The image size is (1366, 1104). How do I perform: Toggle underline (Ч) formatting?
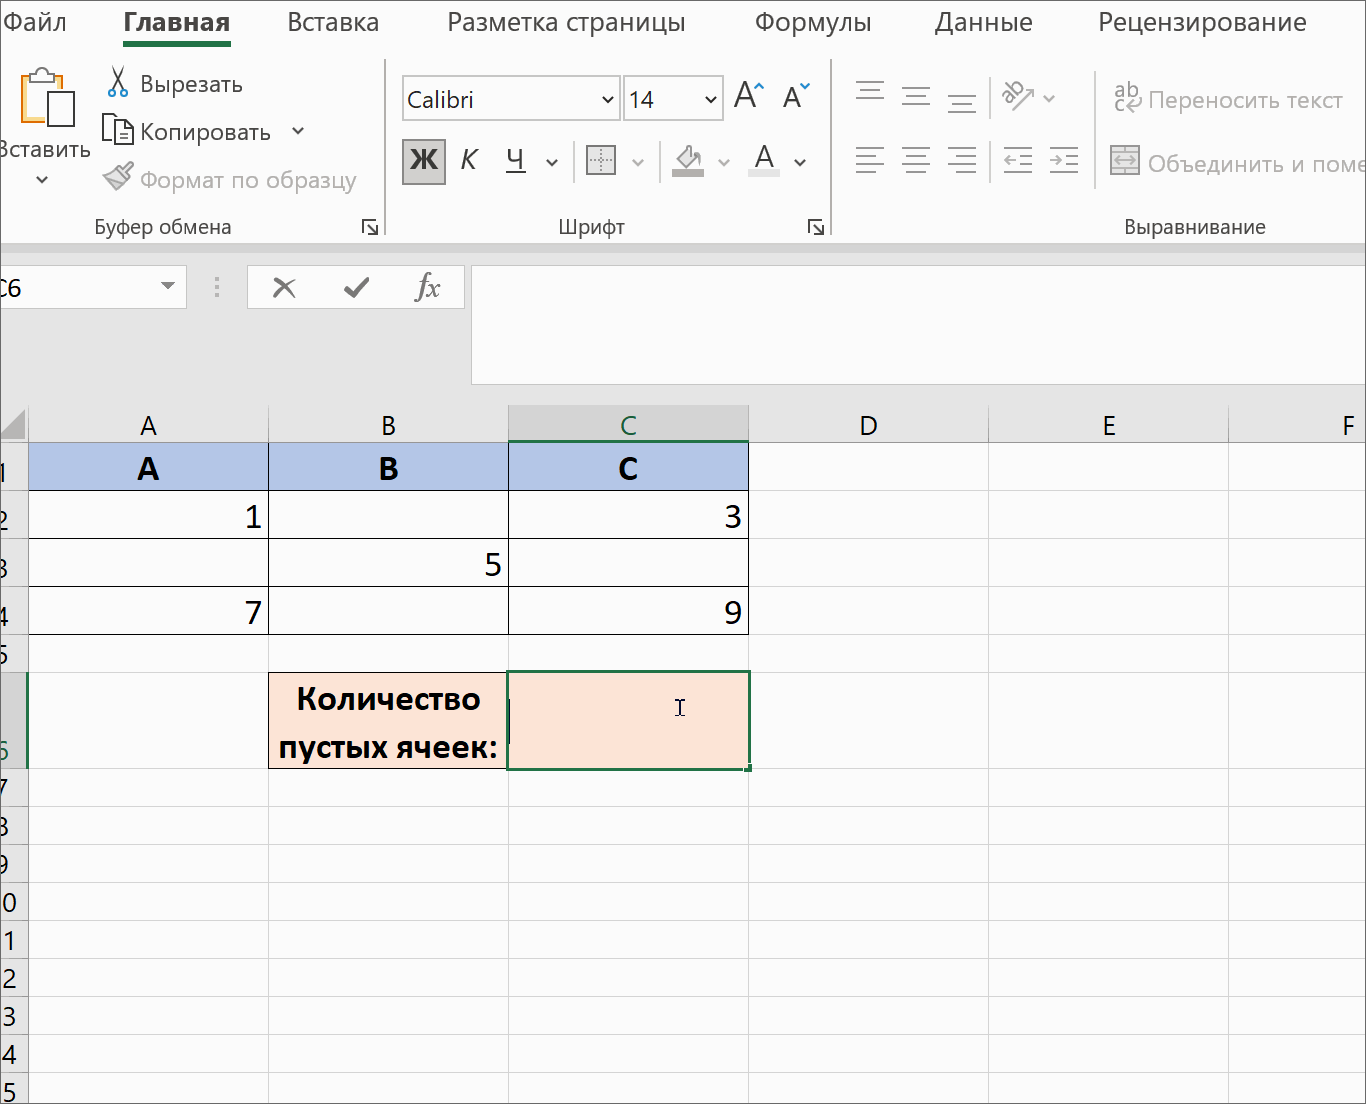click(516, 160)
